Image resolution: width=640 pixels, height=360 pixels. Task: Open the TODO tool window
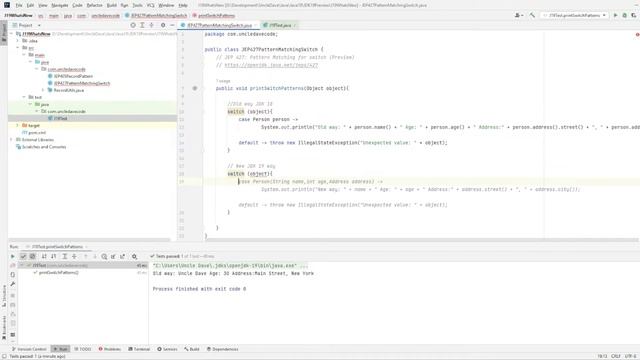click(83, 349)
